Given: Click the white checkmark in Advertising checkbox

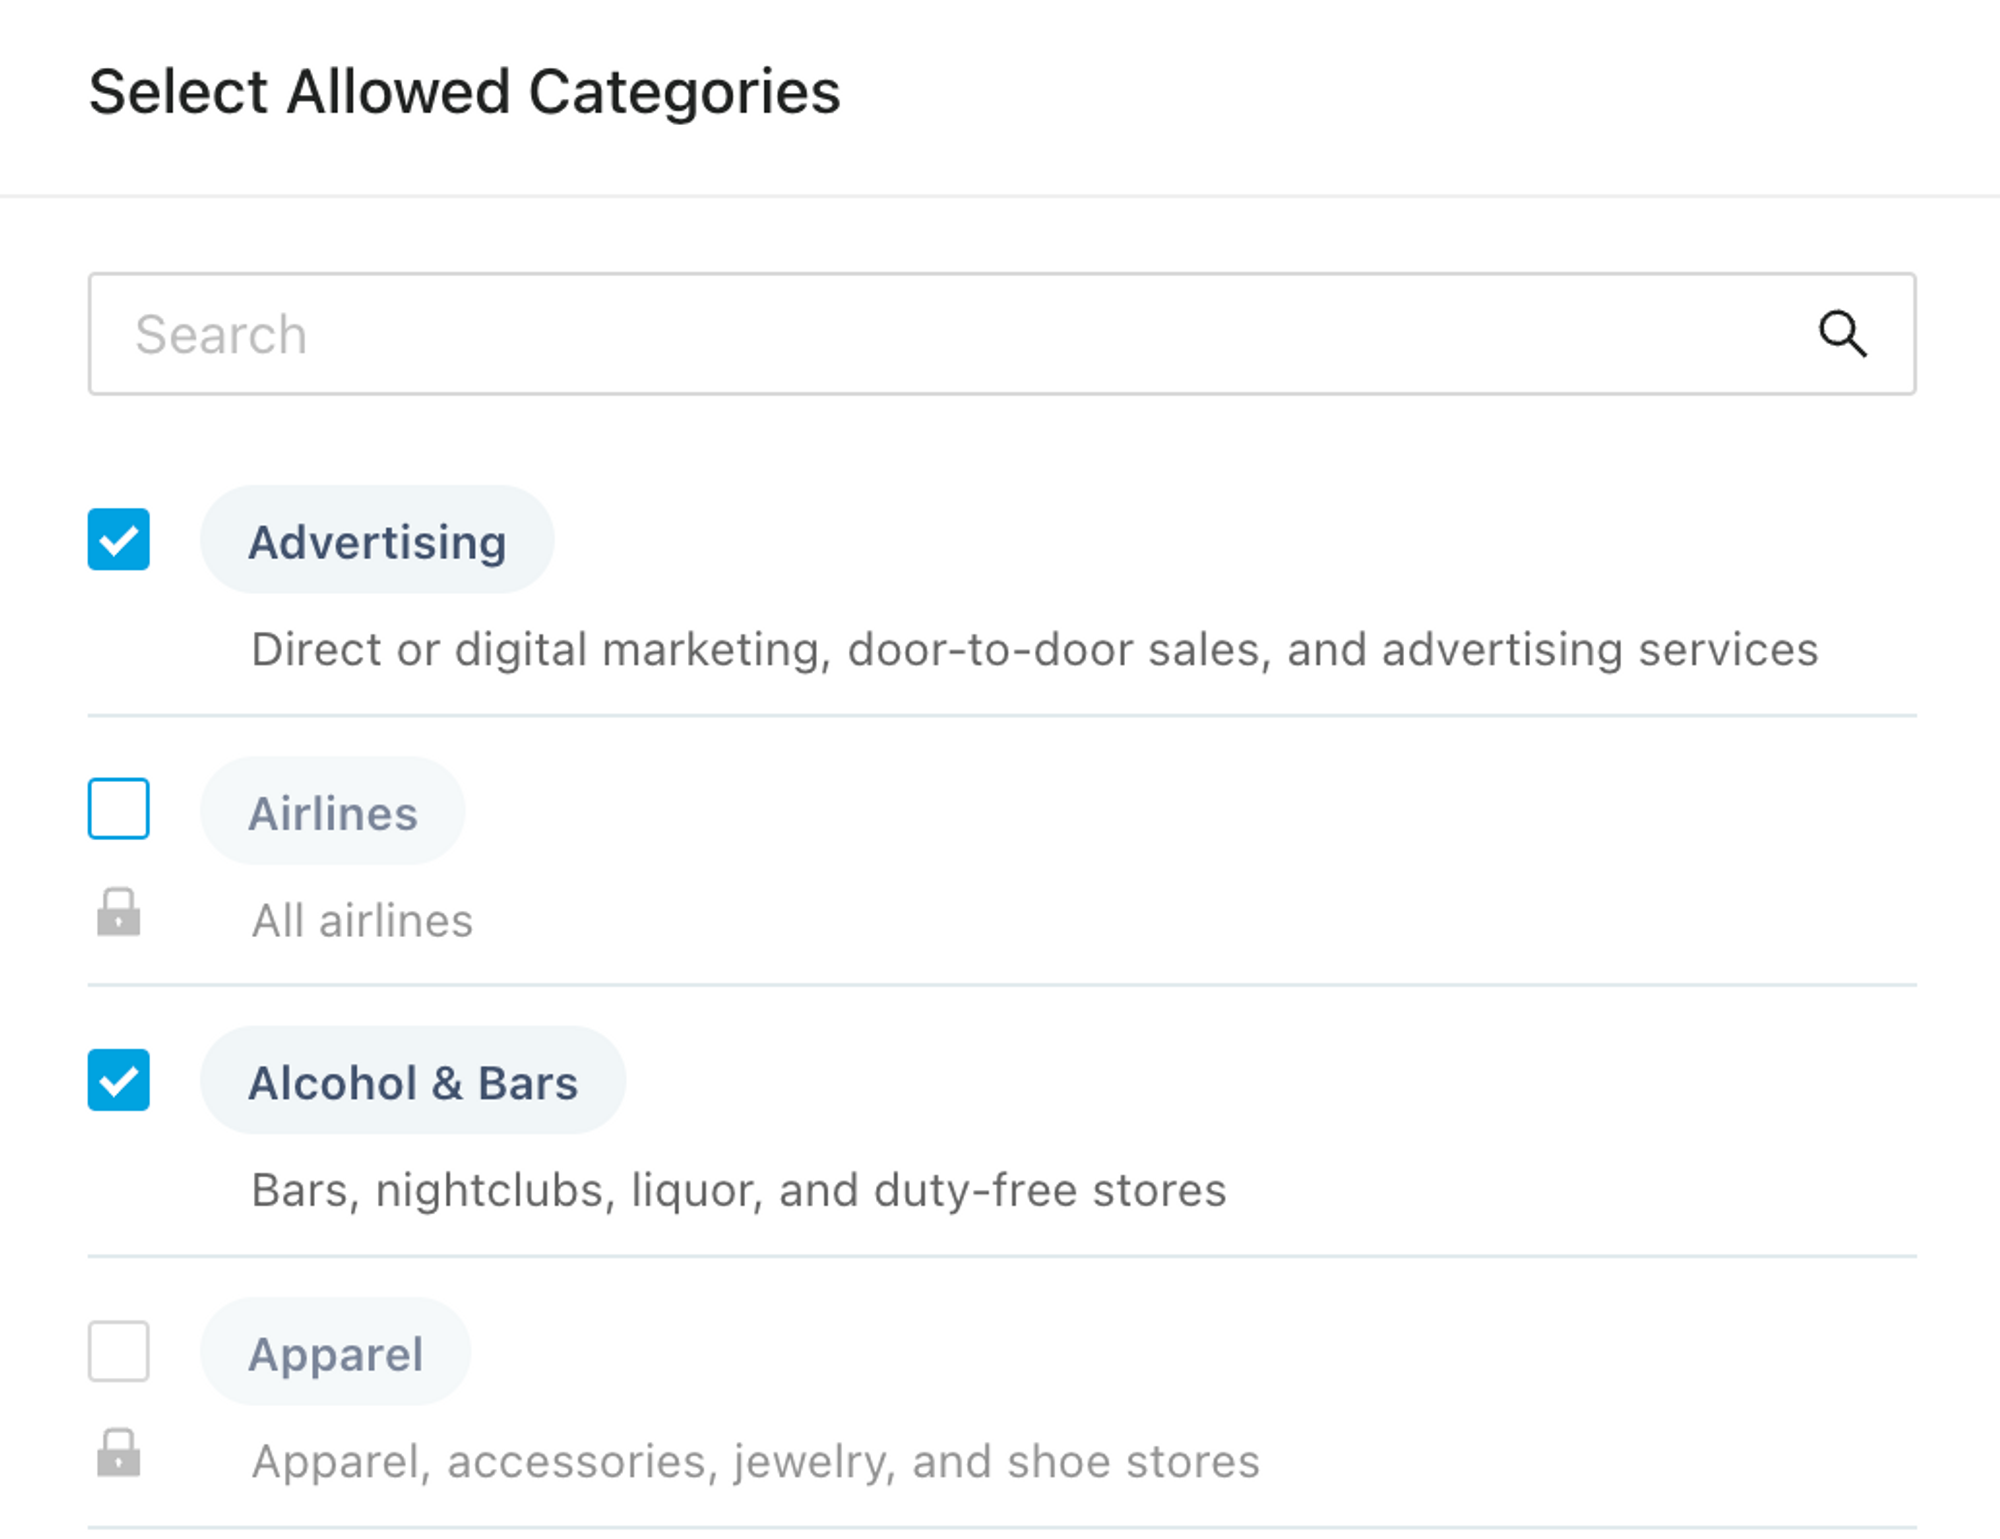Looking at the screenshot, I should click(x=119, y=541).
